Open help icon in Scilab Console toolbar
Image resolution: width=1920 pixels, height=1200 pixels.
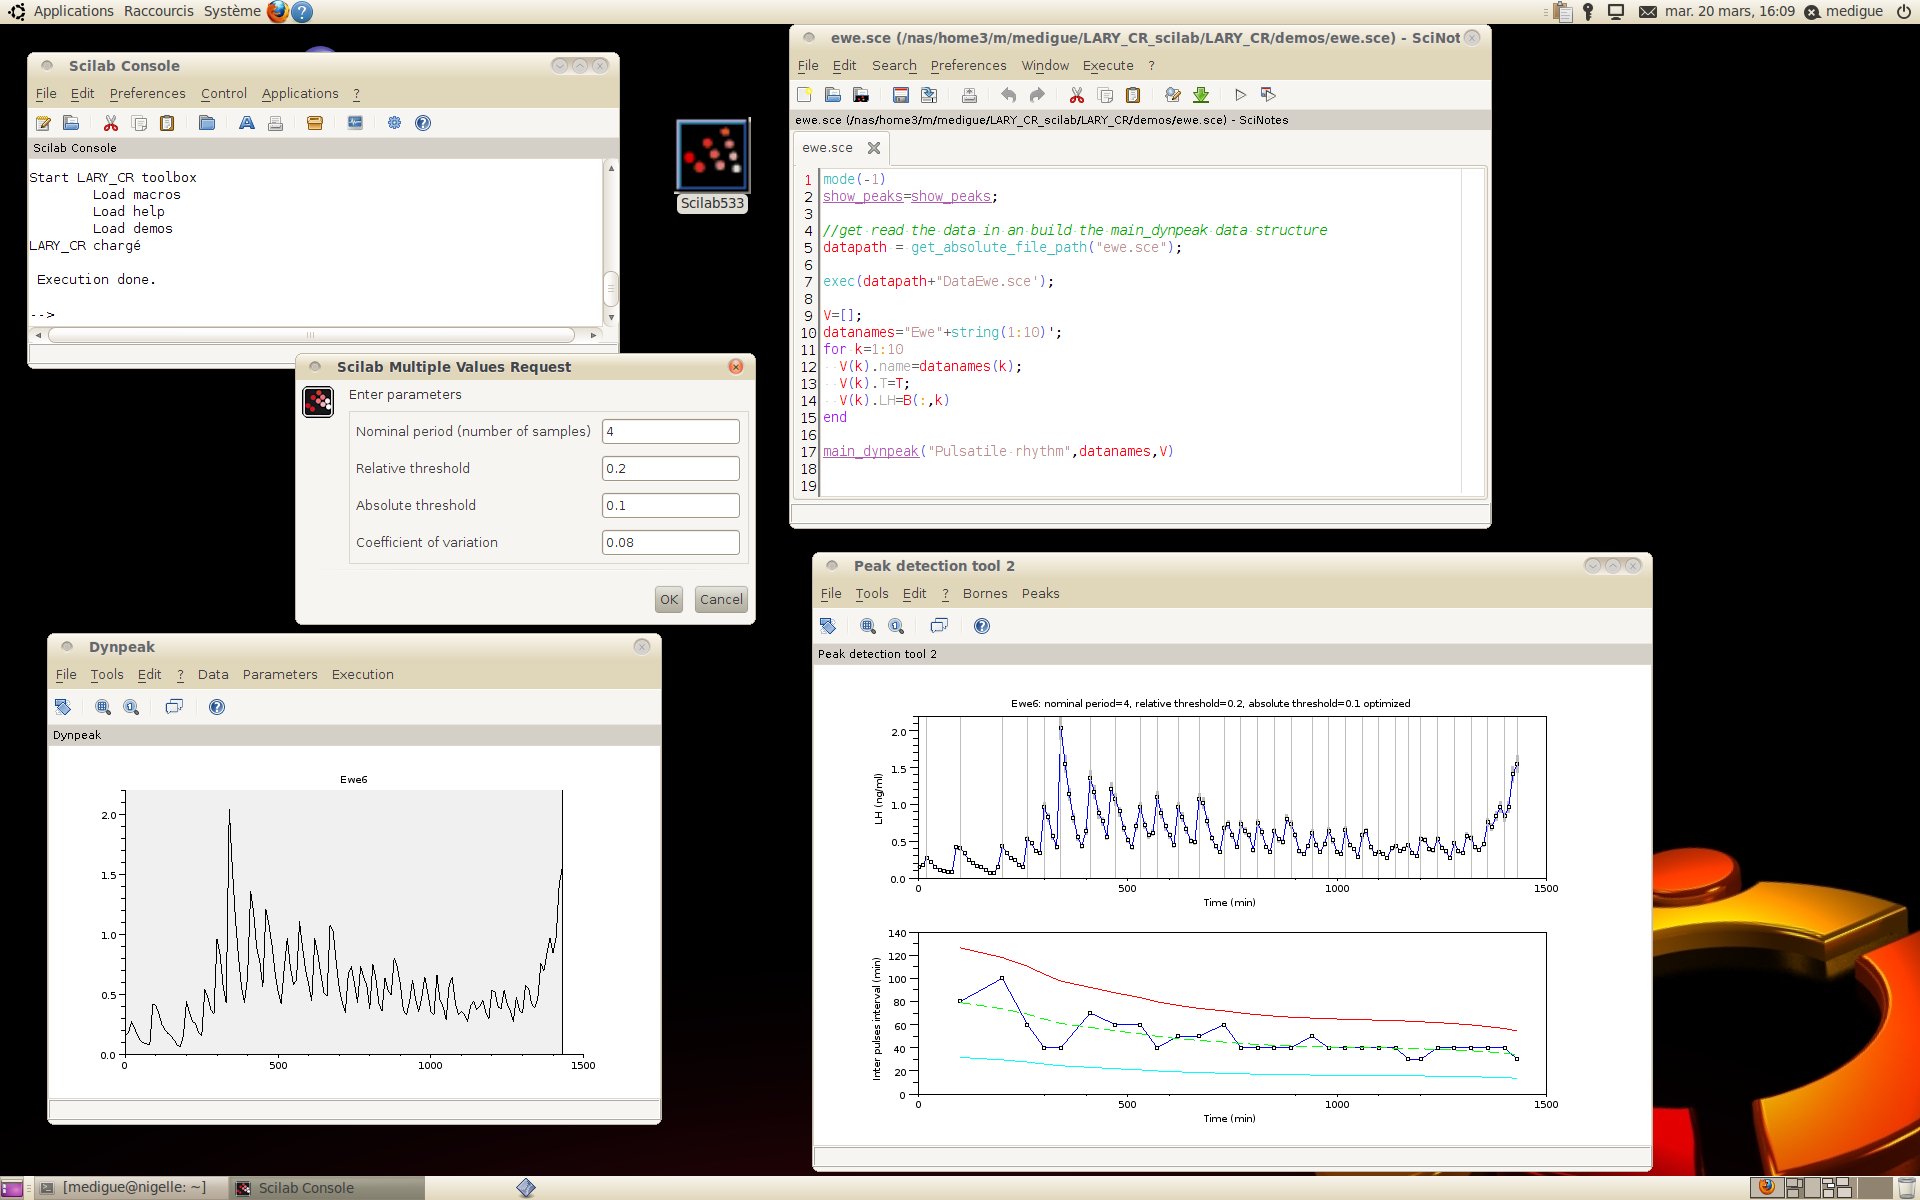[x=423, y=123]
